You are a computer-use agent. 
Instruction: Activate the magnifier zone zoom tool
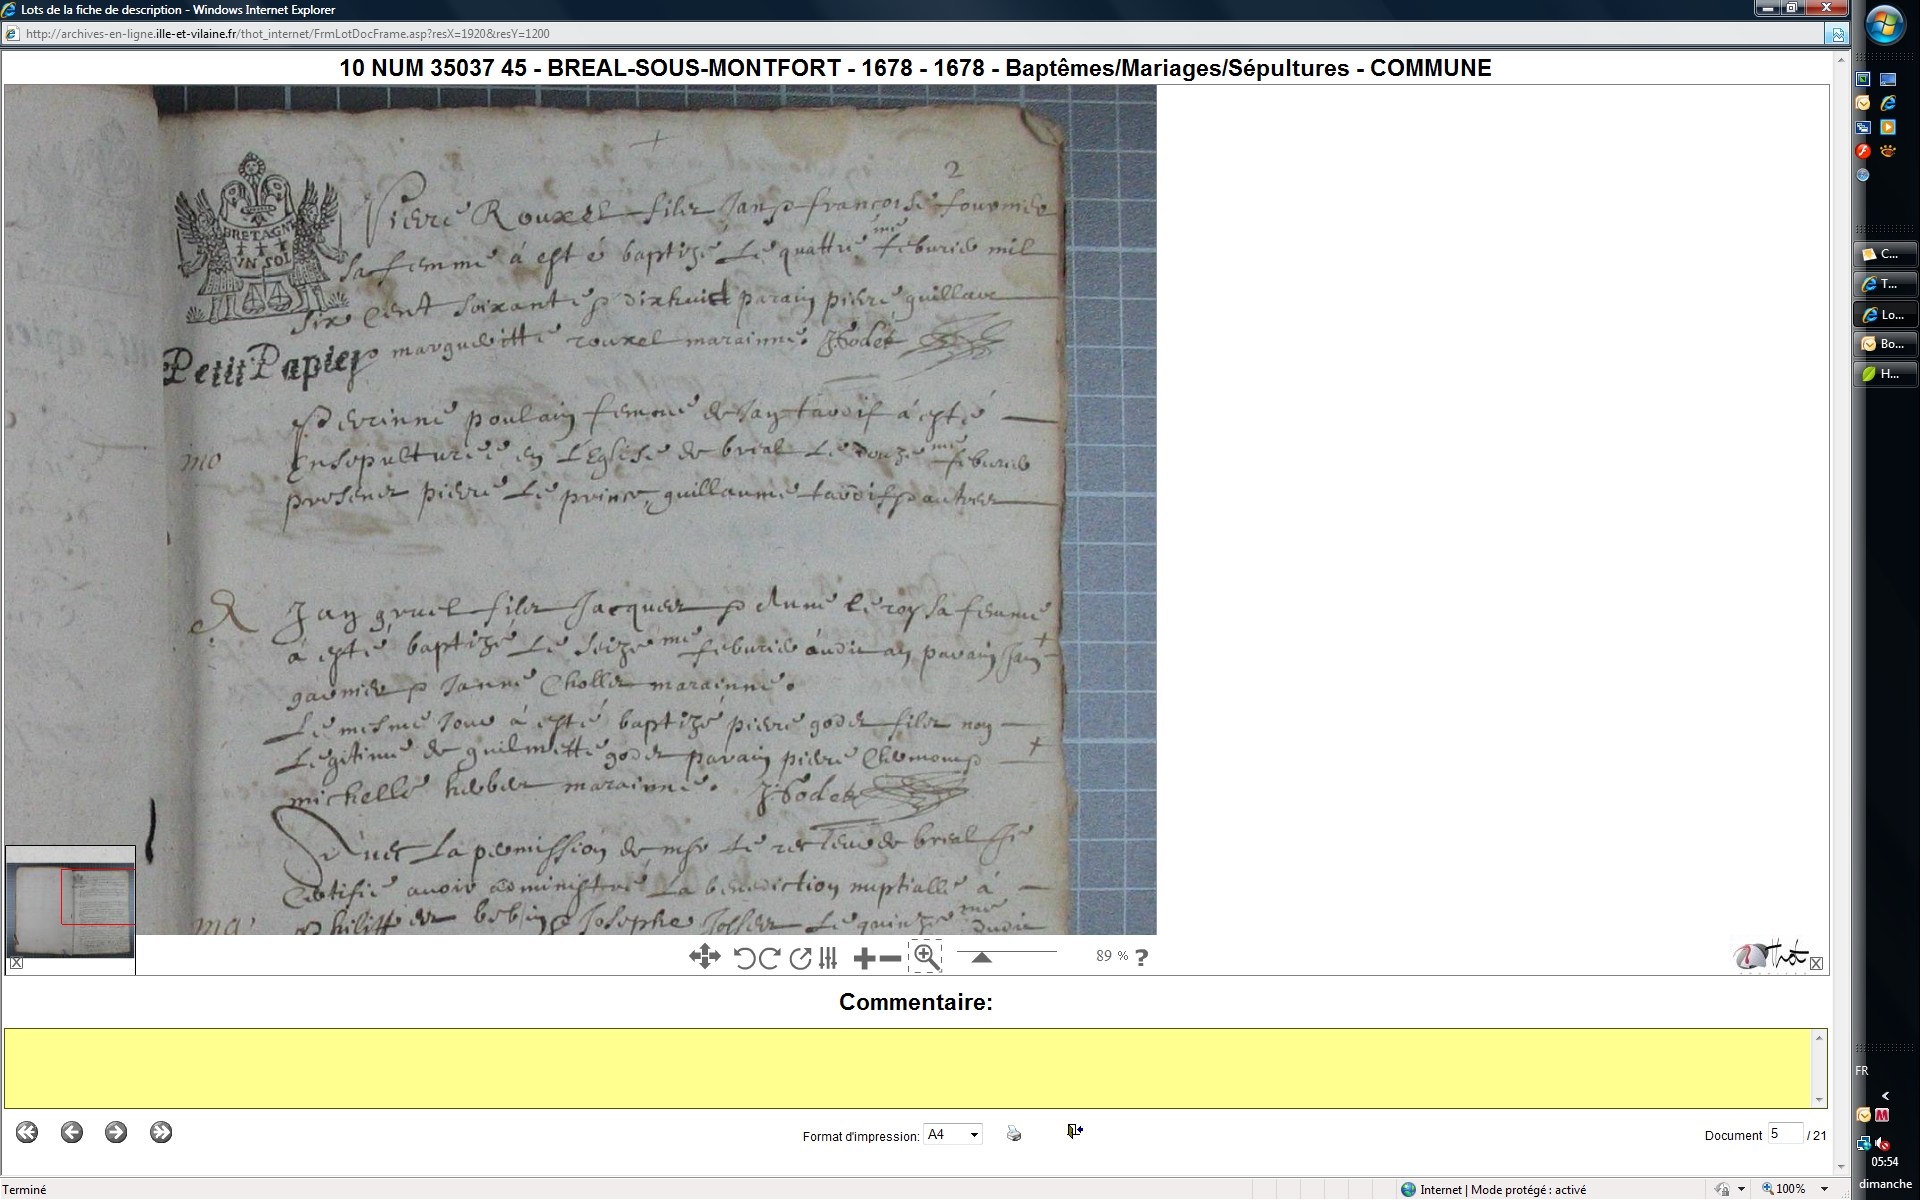(x=926, y=957)
